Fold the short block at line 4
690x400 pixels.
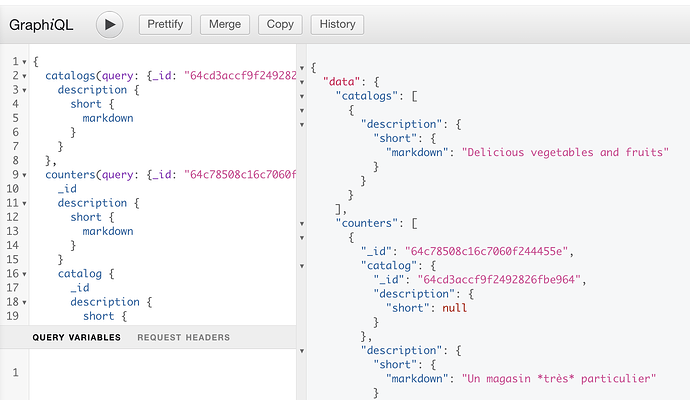[22, 104]
